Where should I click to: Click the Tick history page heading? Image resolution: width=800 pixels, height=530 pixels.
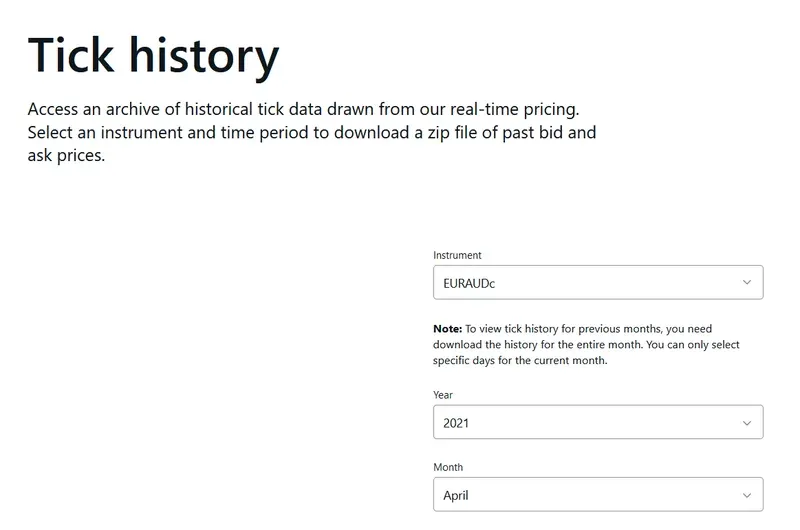(x=153, y=56)
